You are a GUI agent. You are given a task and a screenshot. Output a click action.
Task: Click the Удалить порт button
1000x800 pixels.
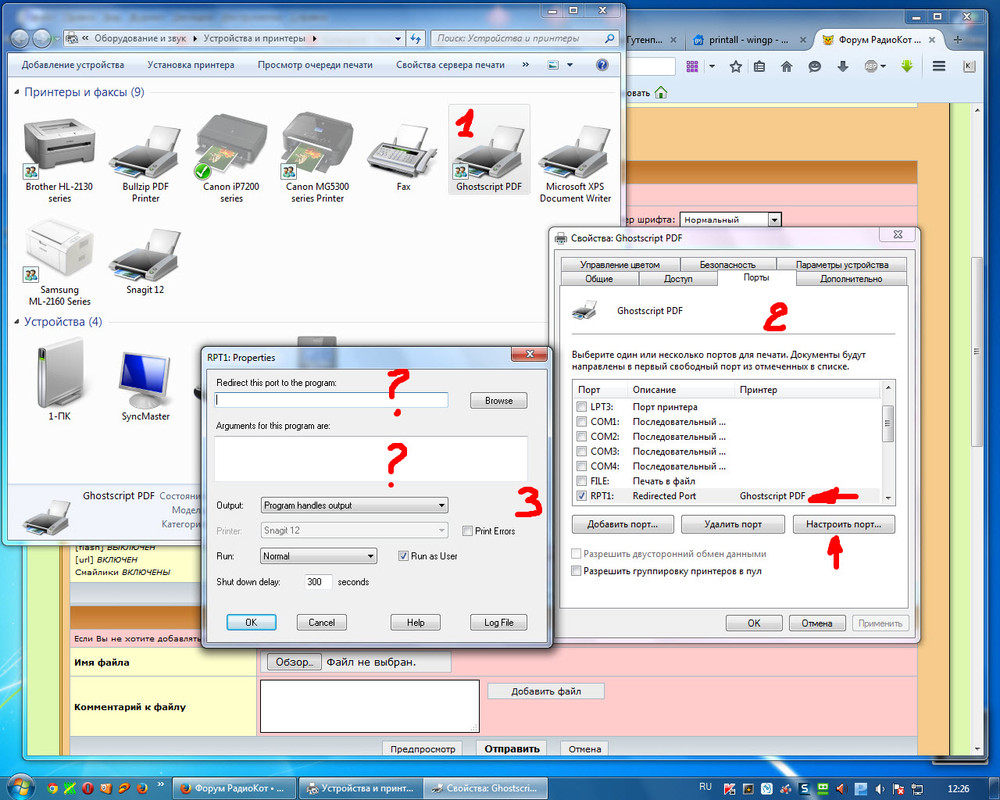tap(733, 524)
